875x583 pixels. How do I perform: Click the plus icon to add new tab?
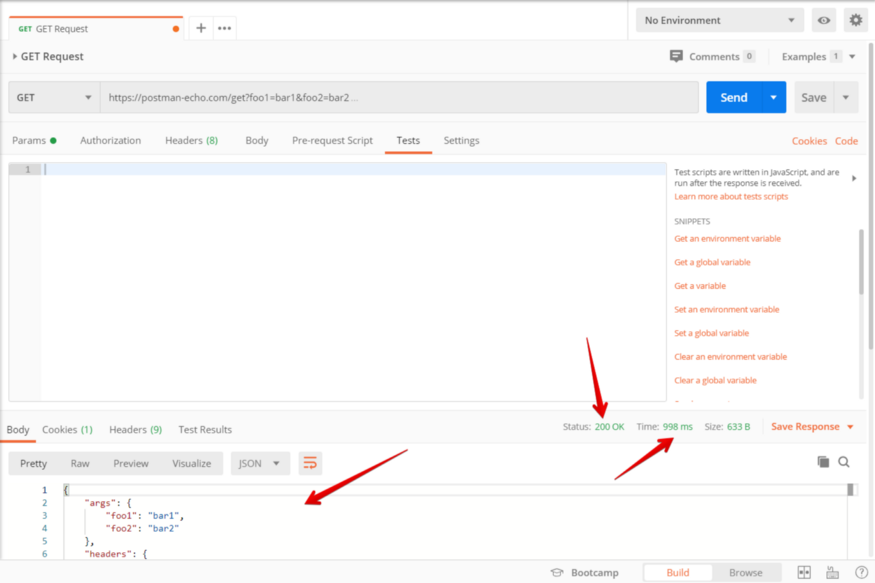201,28
